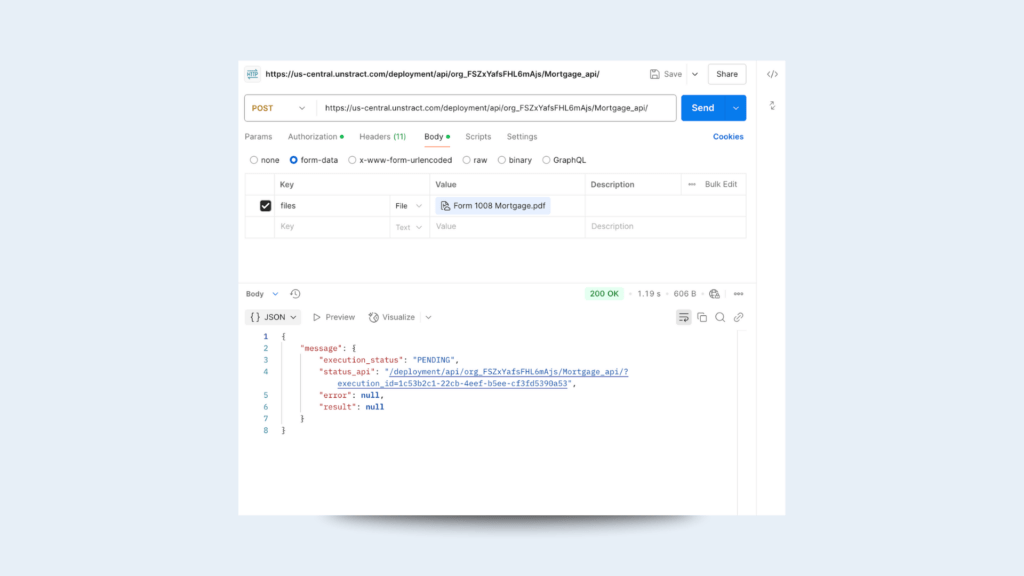Image resolution: width=1024 pixels, height=576 pixels.
Task: Open the File type dropdown for files key
Action: coord(409,206)
